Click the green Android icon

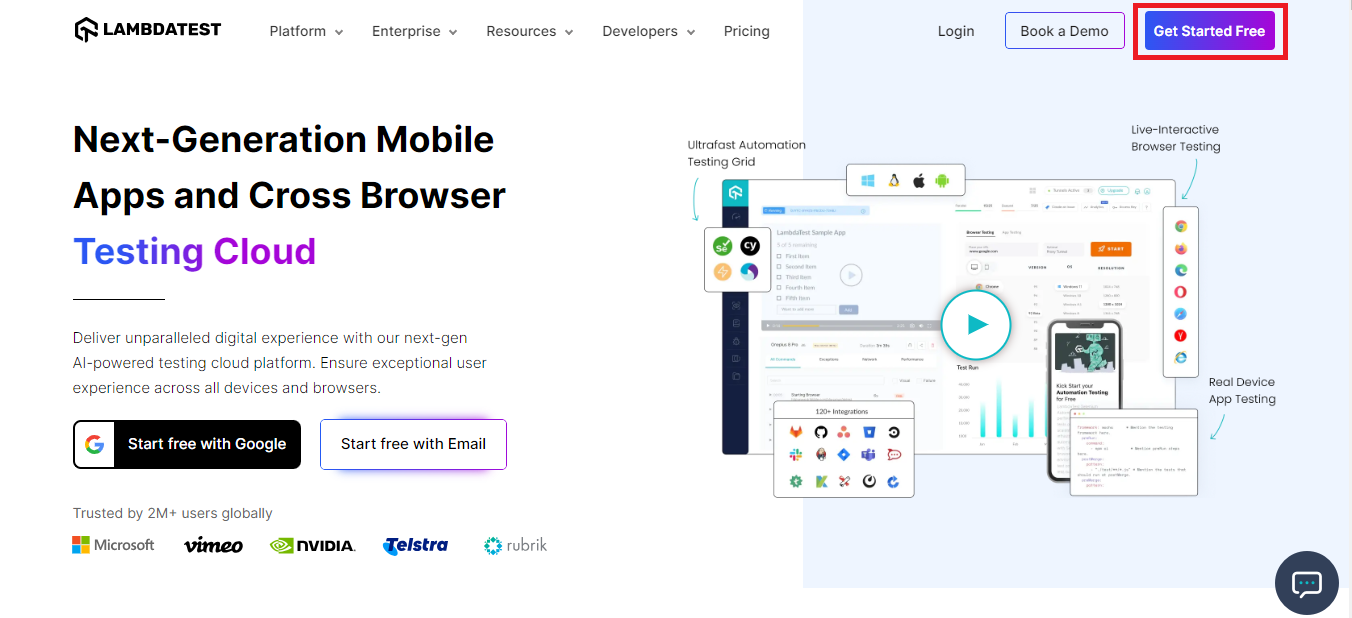coord(942,181)
